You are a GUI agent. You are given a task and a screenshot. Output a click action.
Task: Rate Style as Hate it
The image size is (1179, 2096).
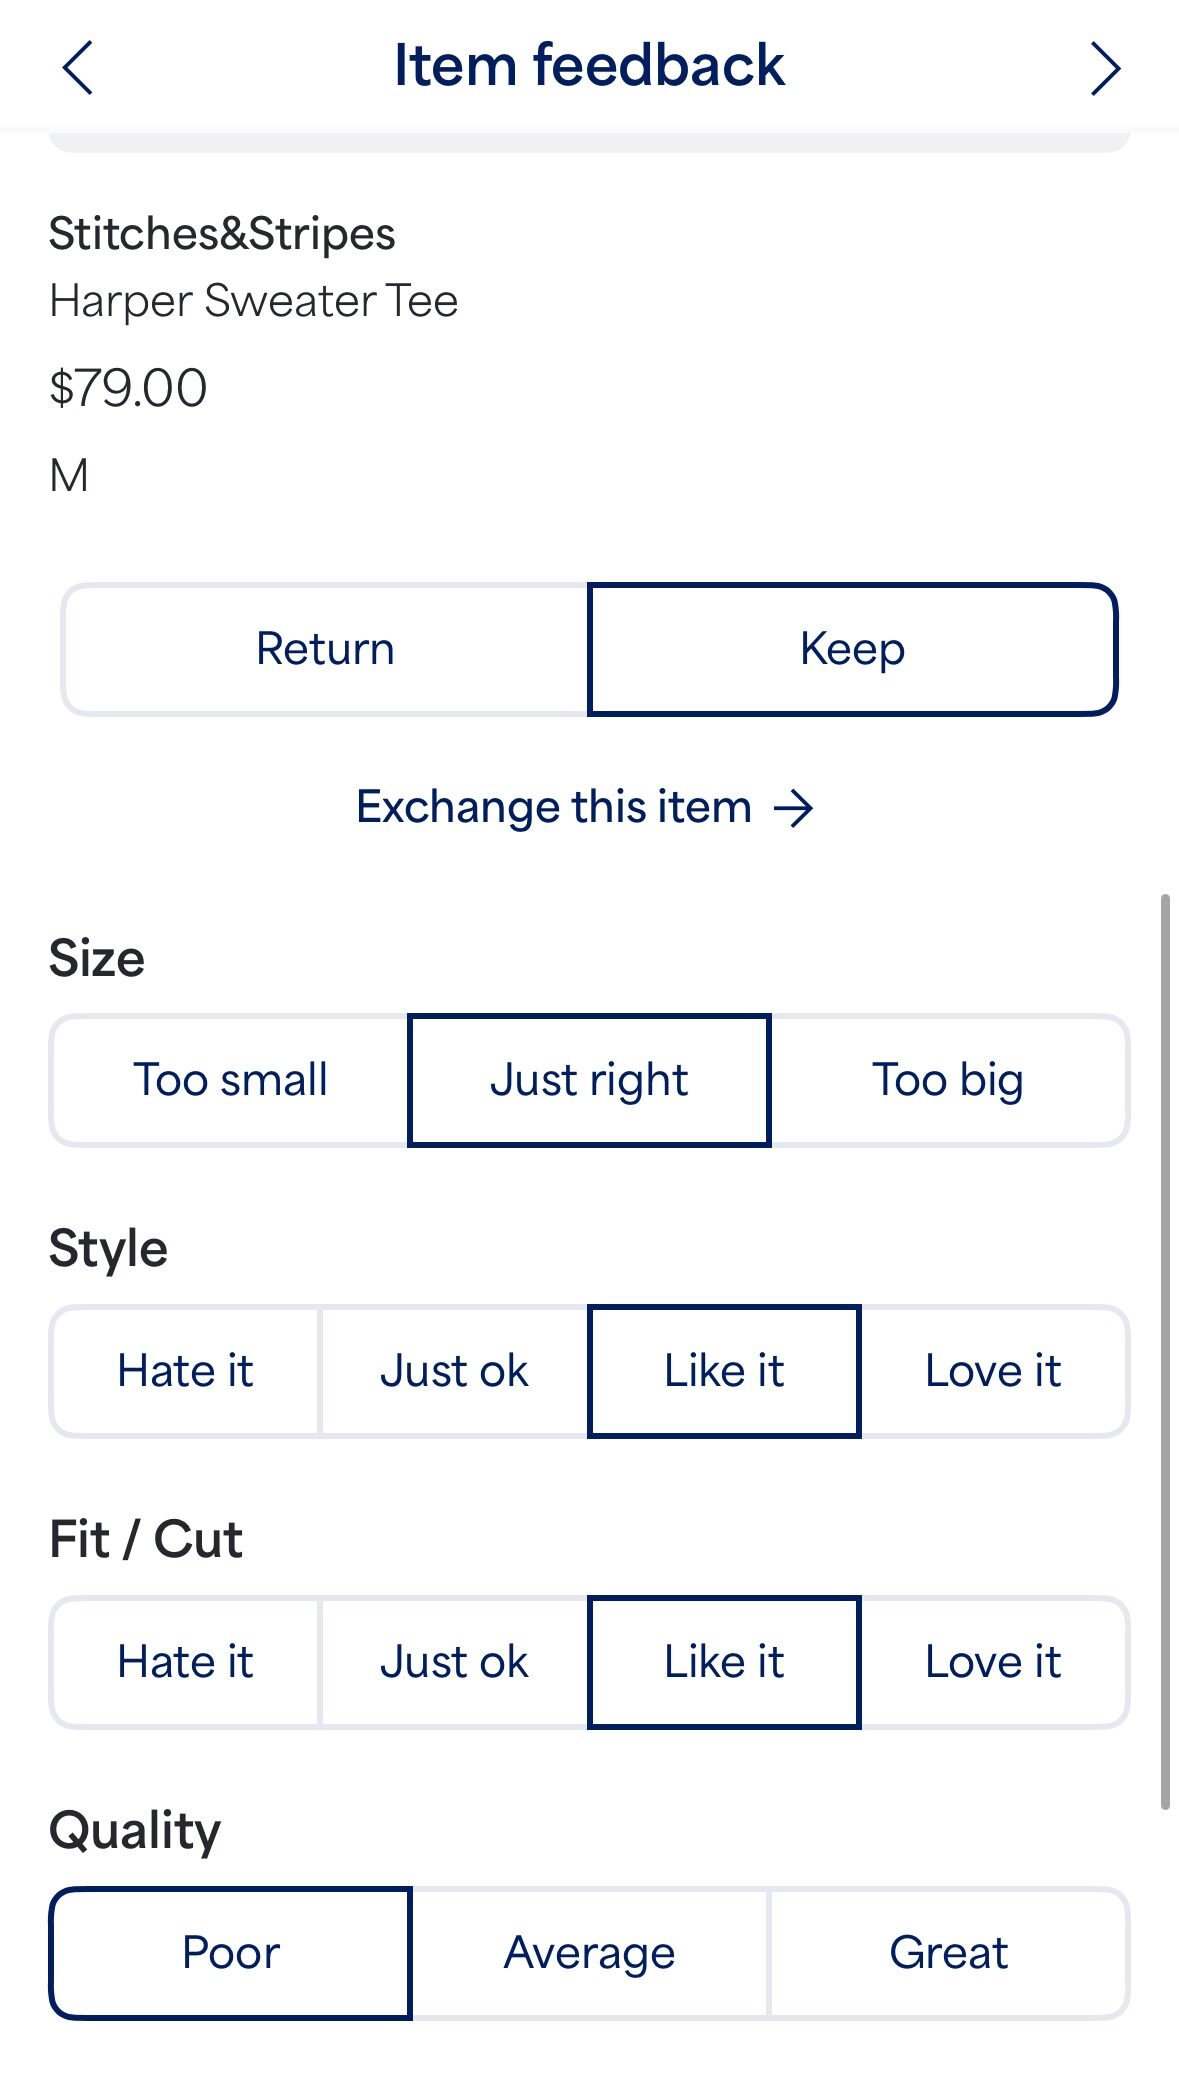click(185, 1371)
